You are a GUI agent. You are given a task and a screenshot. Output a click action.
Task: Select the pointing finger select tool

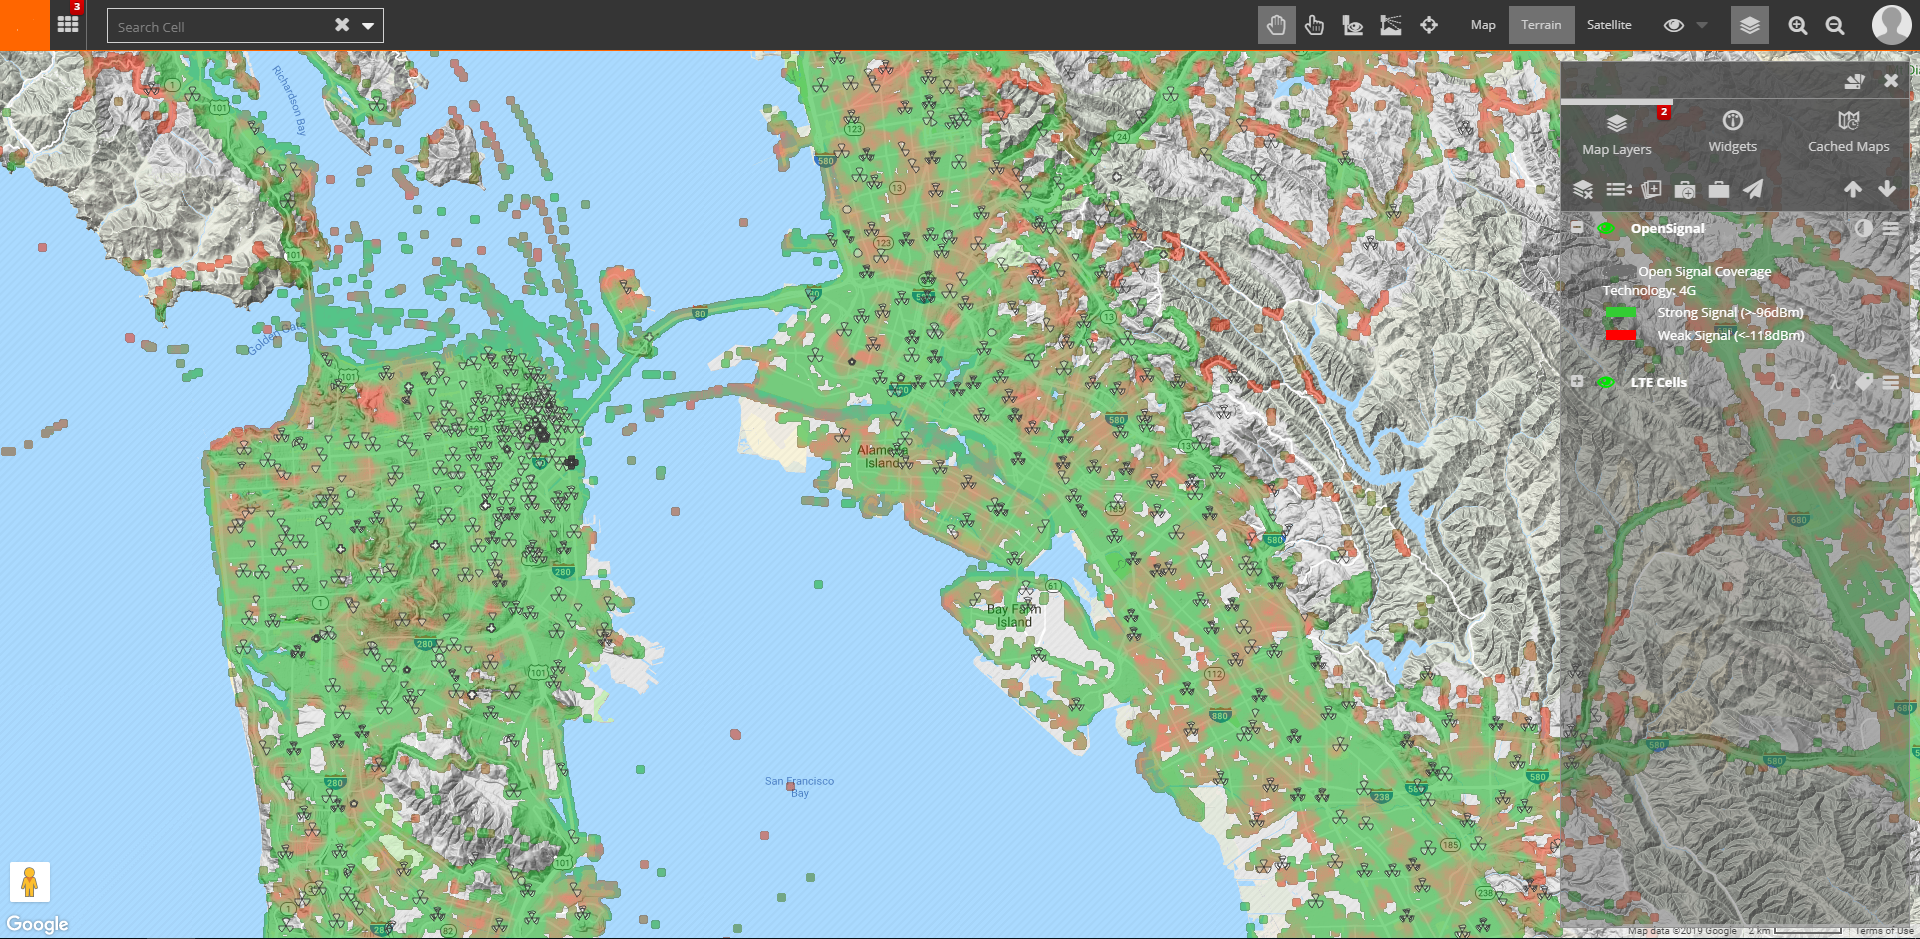pos(1314,25)
